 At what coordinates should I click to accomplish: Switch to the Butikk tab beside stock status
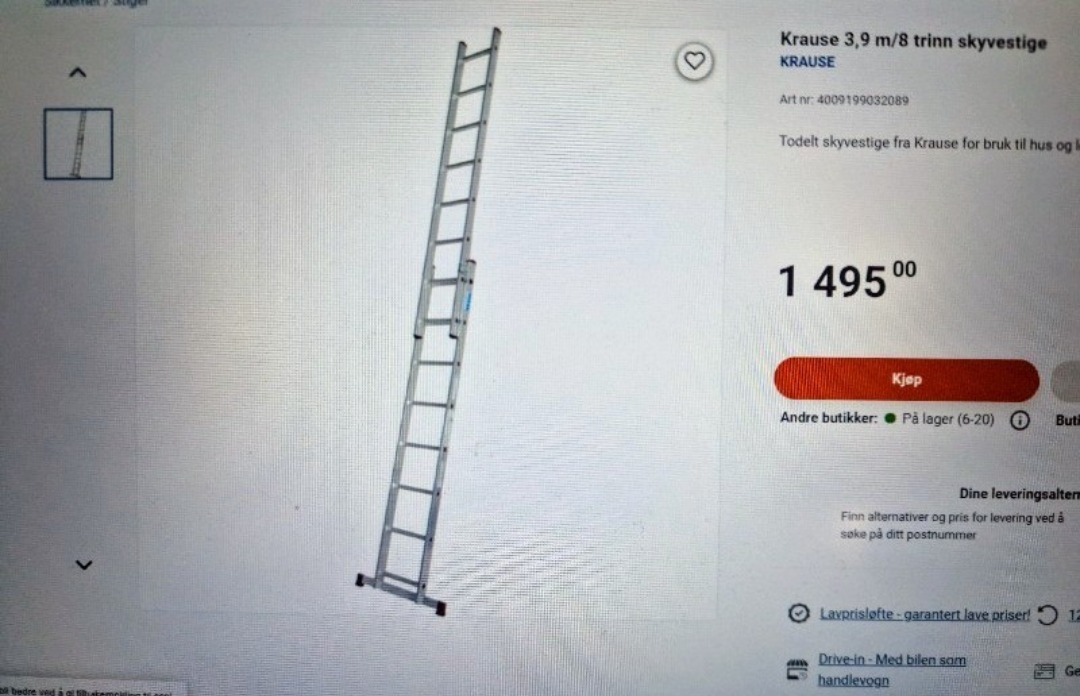1068,420
